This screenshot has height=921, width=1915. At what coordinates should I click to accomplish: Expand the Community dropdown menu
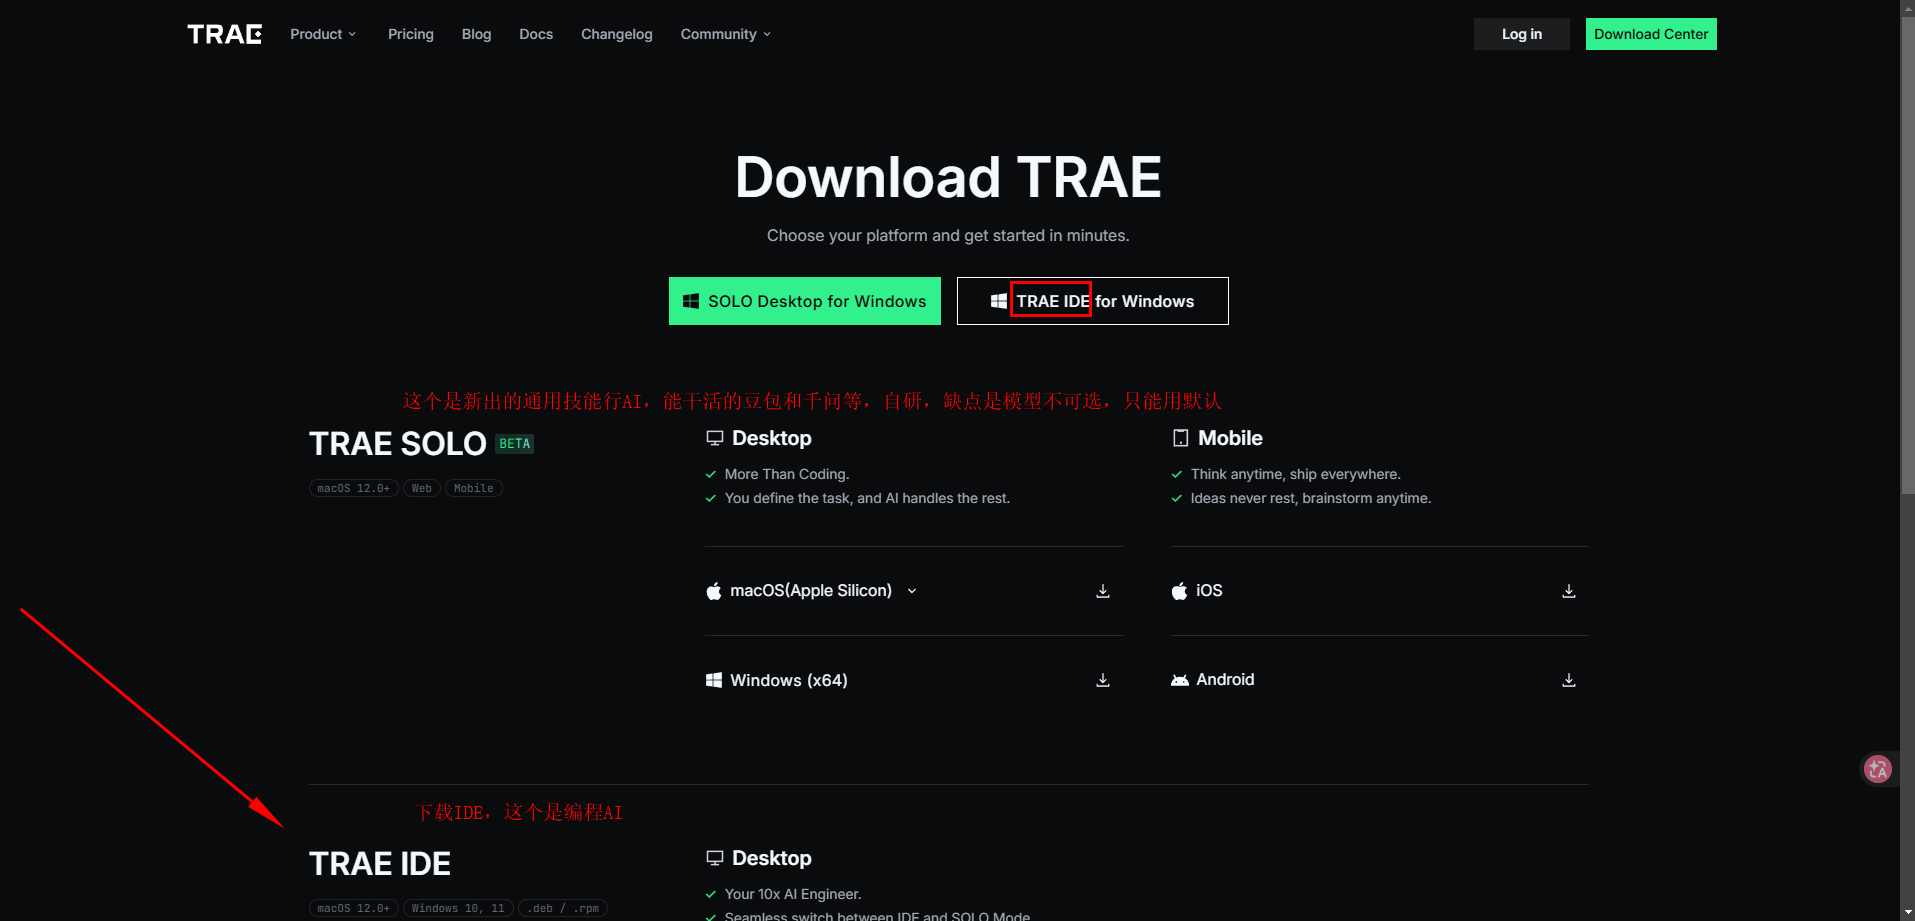coord(726,34)
